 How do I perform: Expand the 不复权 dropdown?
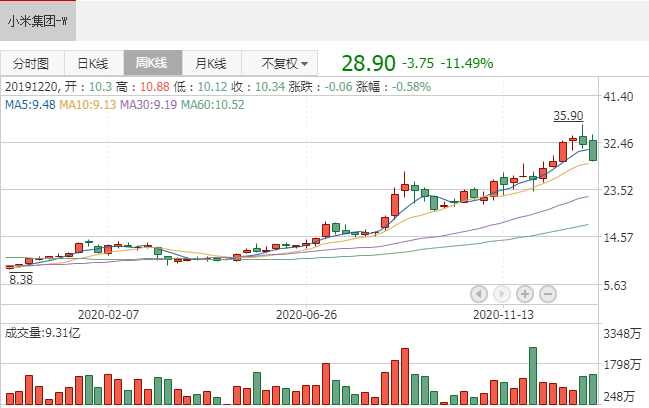(283, 62)
